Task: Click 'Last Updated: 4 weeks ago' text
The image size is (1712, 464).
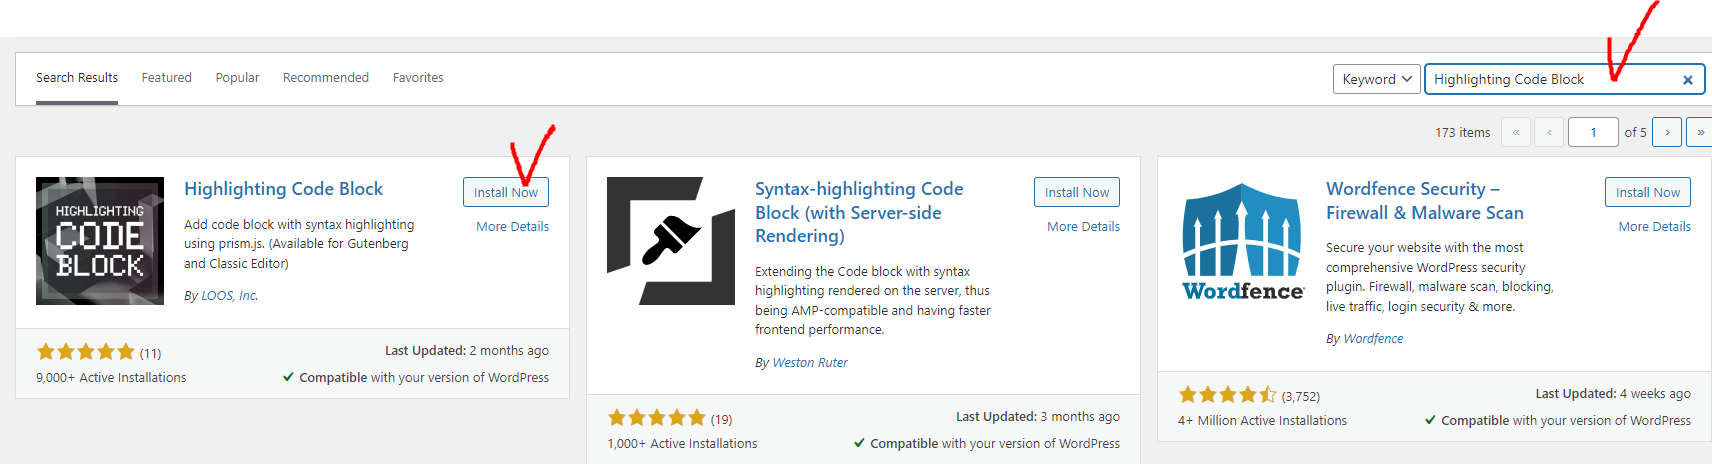Action: click(x=1613, y=394)
